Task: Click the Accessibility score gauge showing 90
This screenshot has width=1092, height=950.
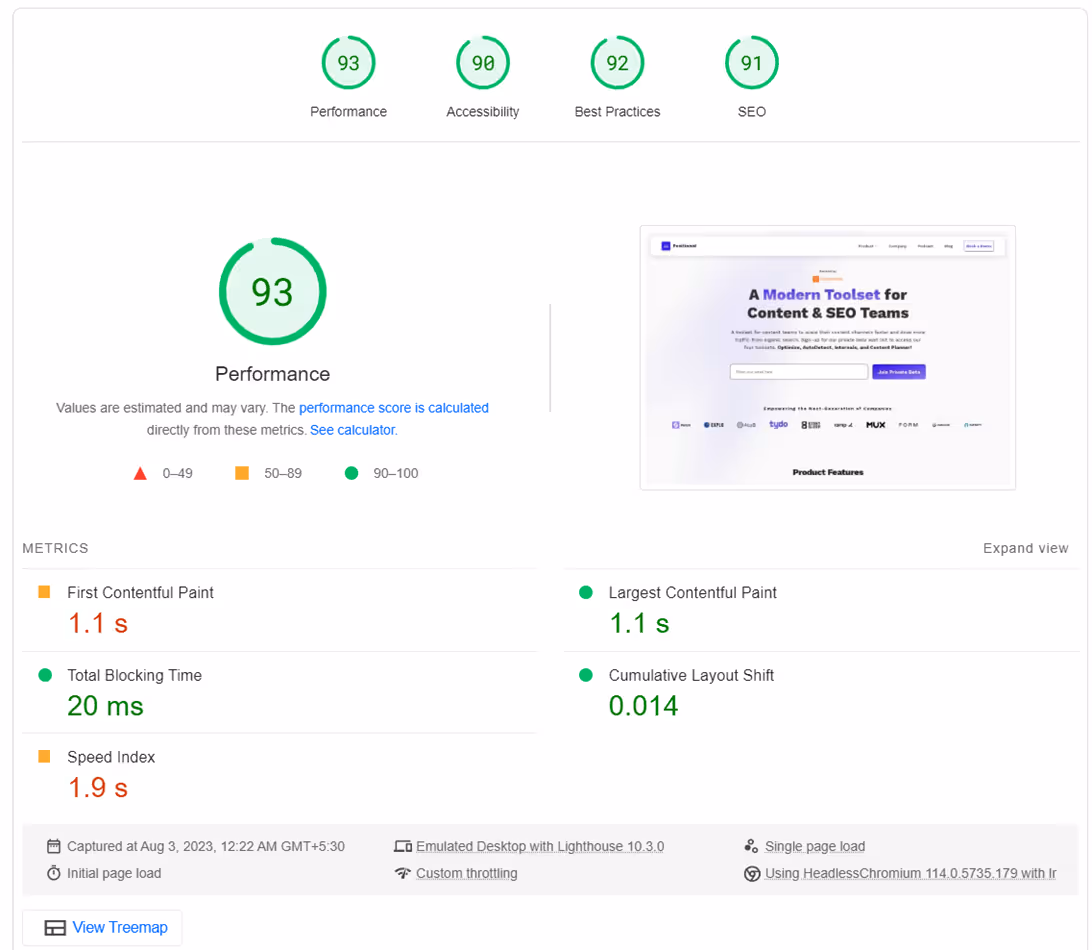Action: (x=483, y=63)
